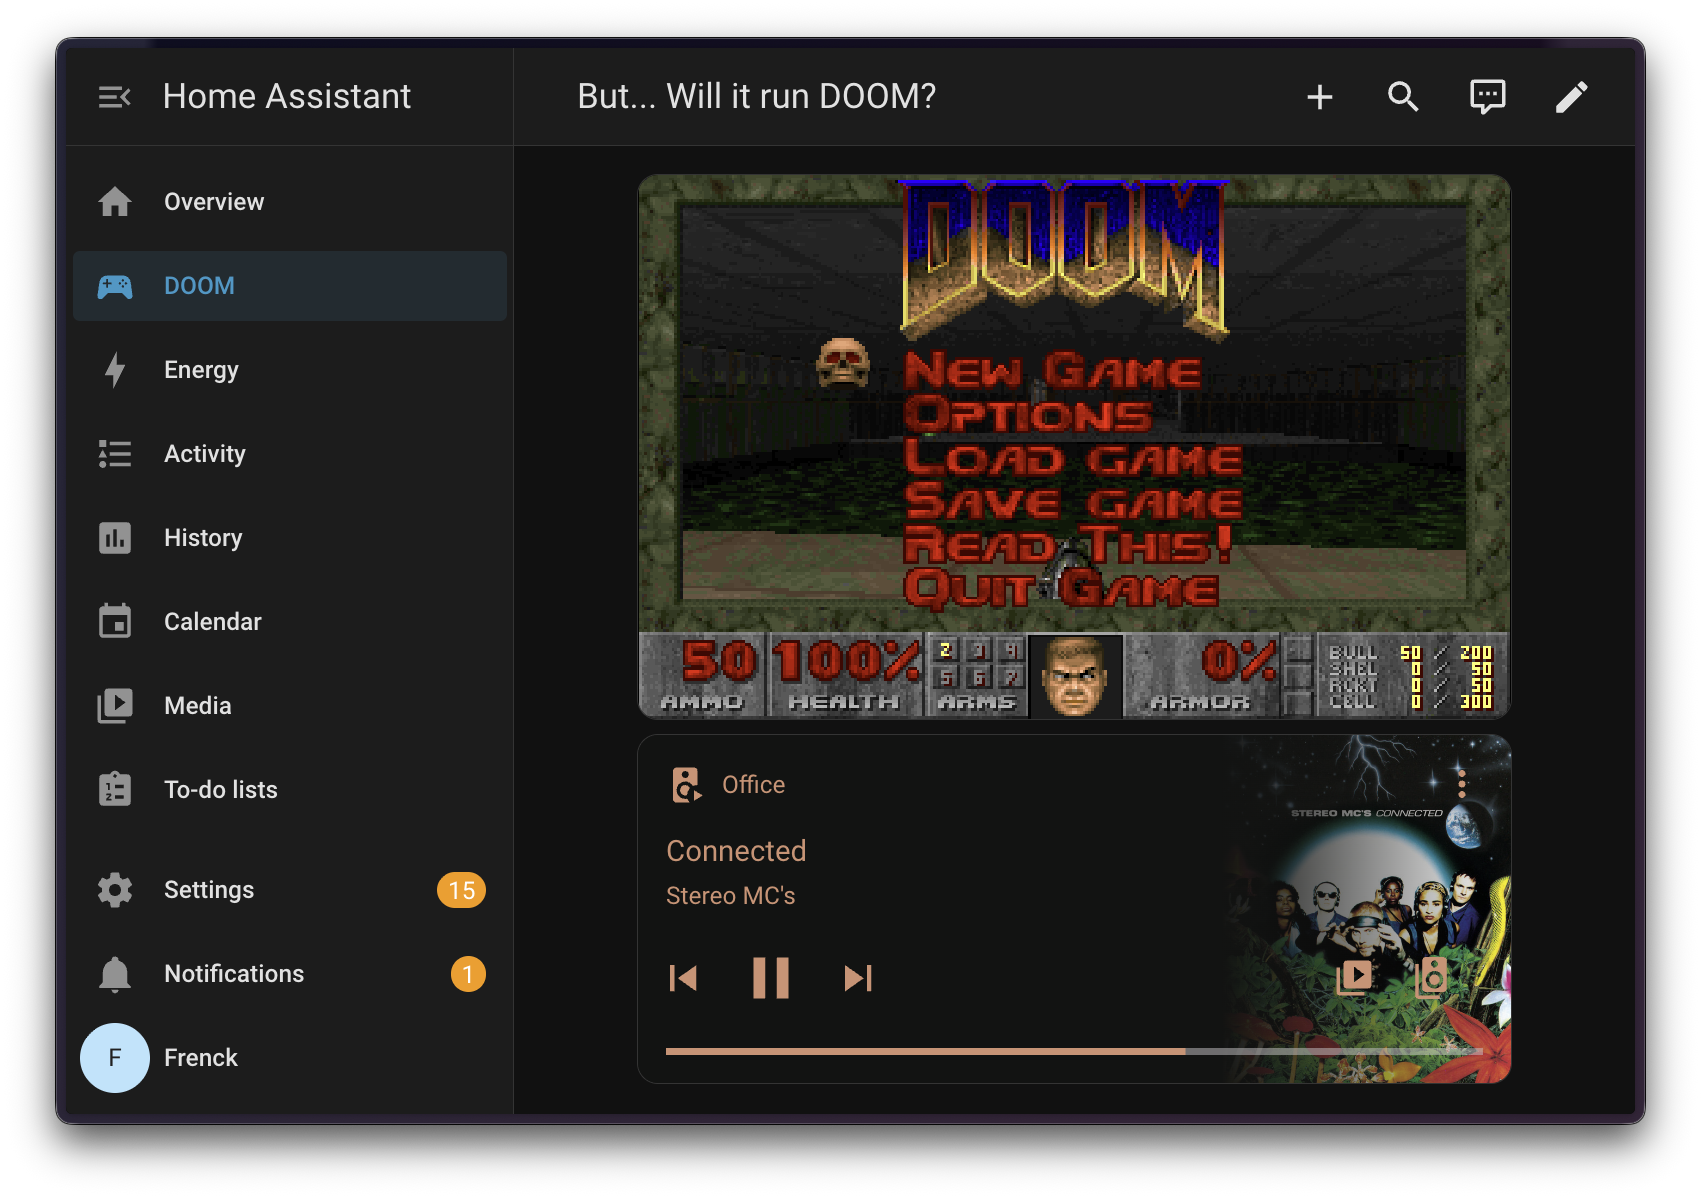Open search using the magnifier icon
This screenshot has width=1701, height=1198.
[1403, 97]
